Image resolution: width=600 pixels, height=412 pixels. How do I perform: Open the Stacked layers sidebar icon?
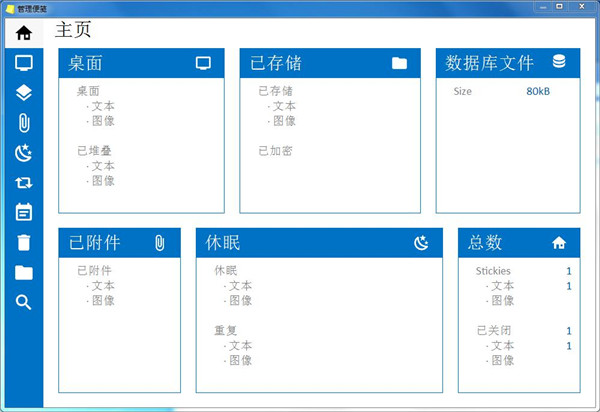(24, 93)
